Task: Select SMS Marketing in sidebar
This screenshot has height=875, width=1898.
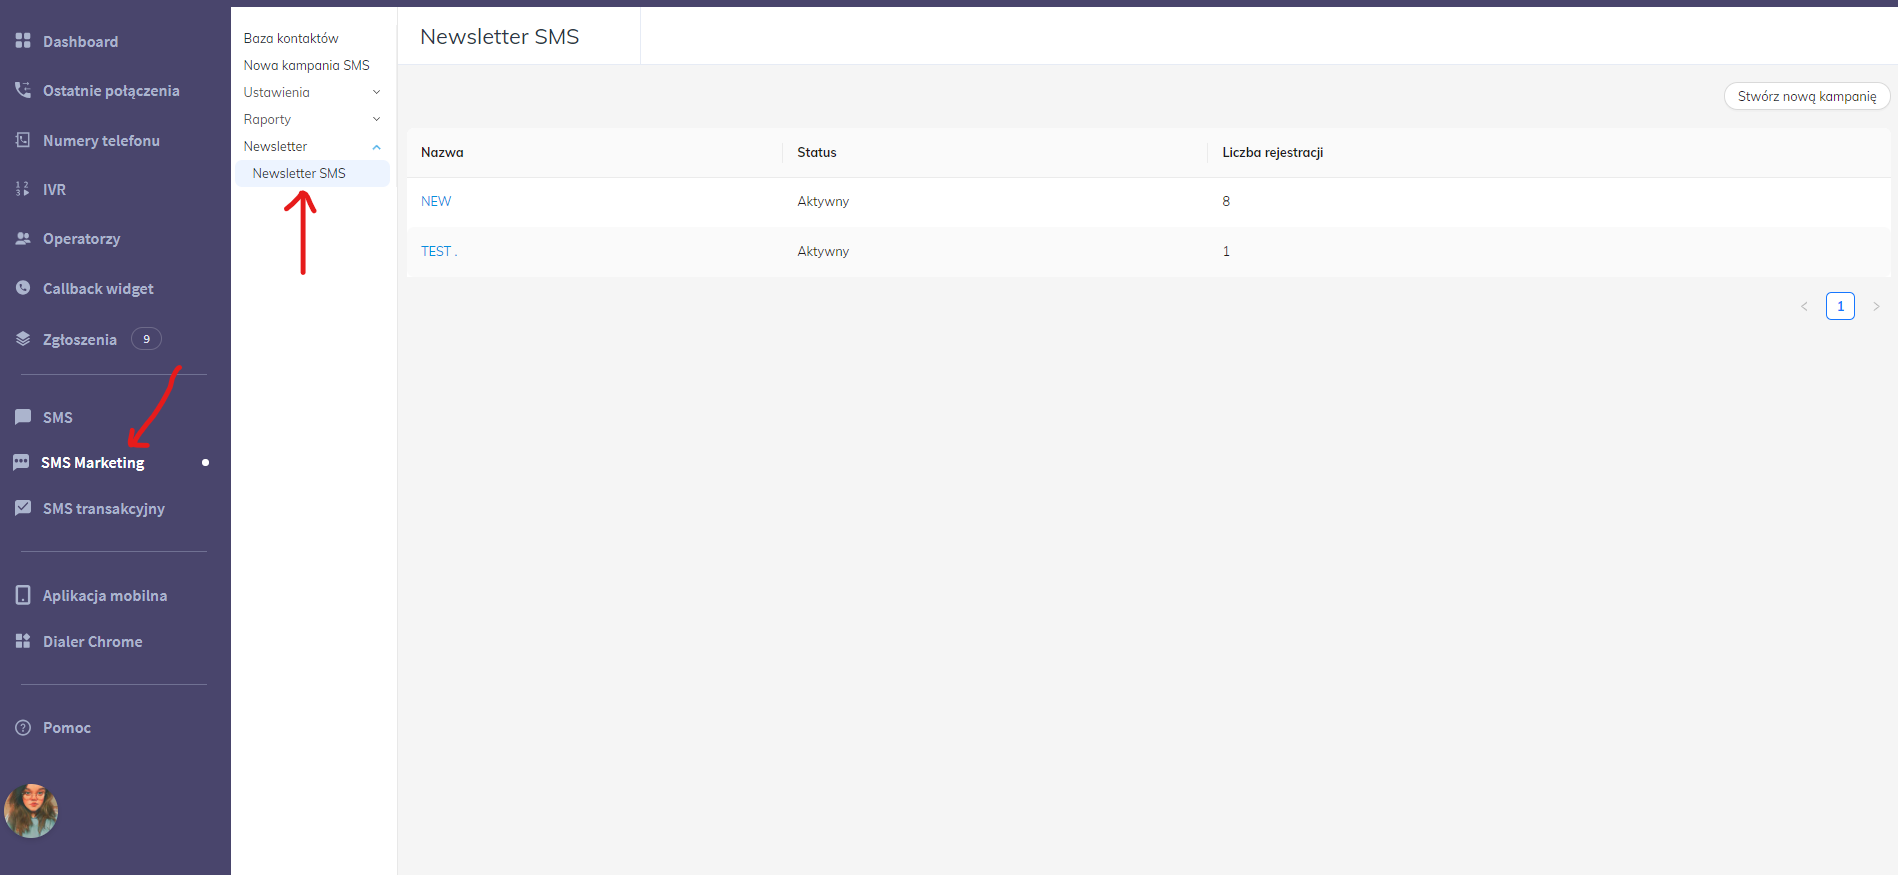Action: (x=92, y=462)
